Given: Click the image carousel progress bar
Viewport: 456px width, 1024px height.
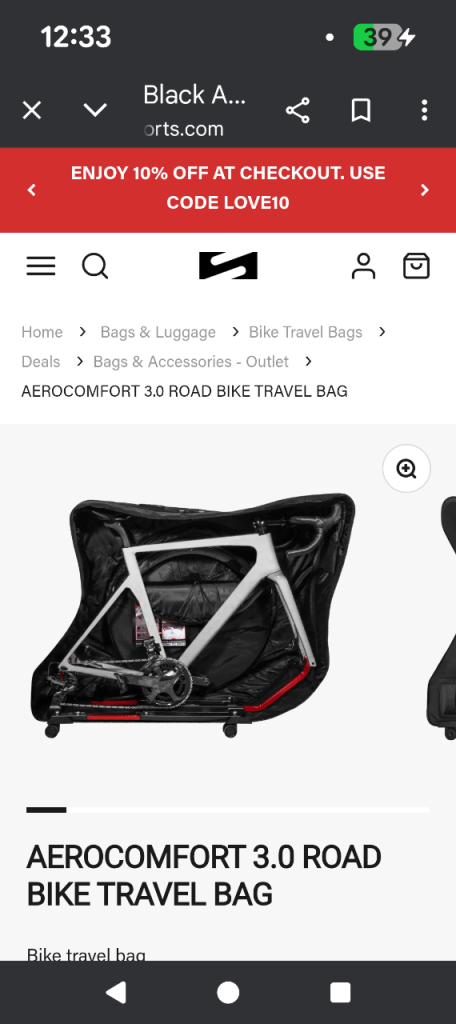Looking at the screenshot, I should click(x=228, y=810).
